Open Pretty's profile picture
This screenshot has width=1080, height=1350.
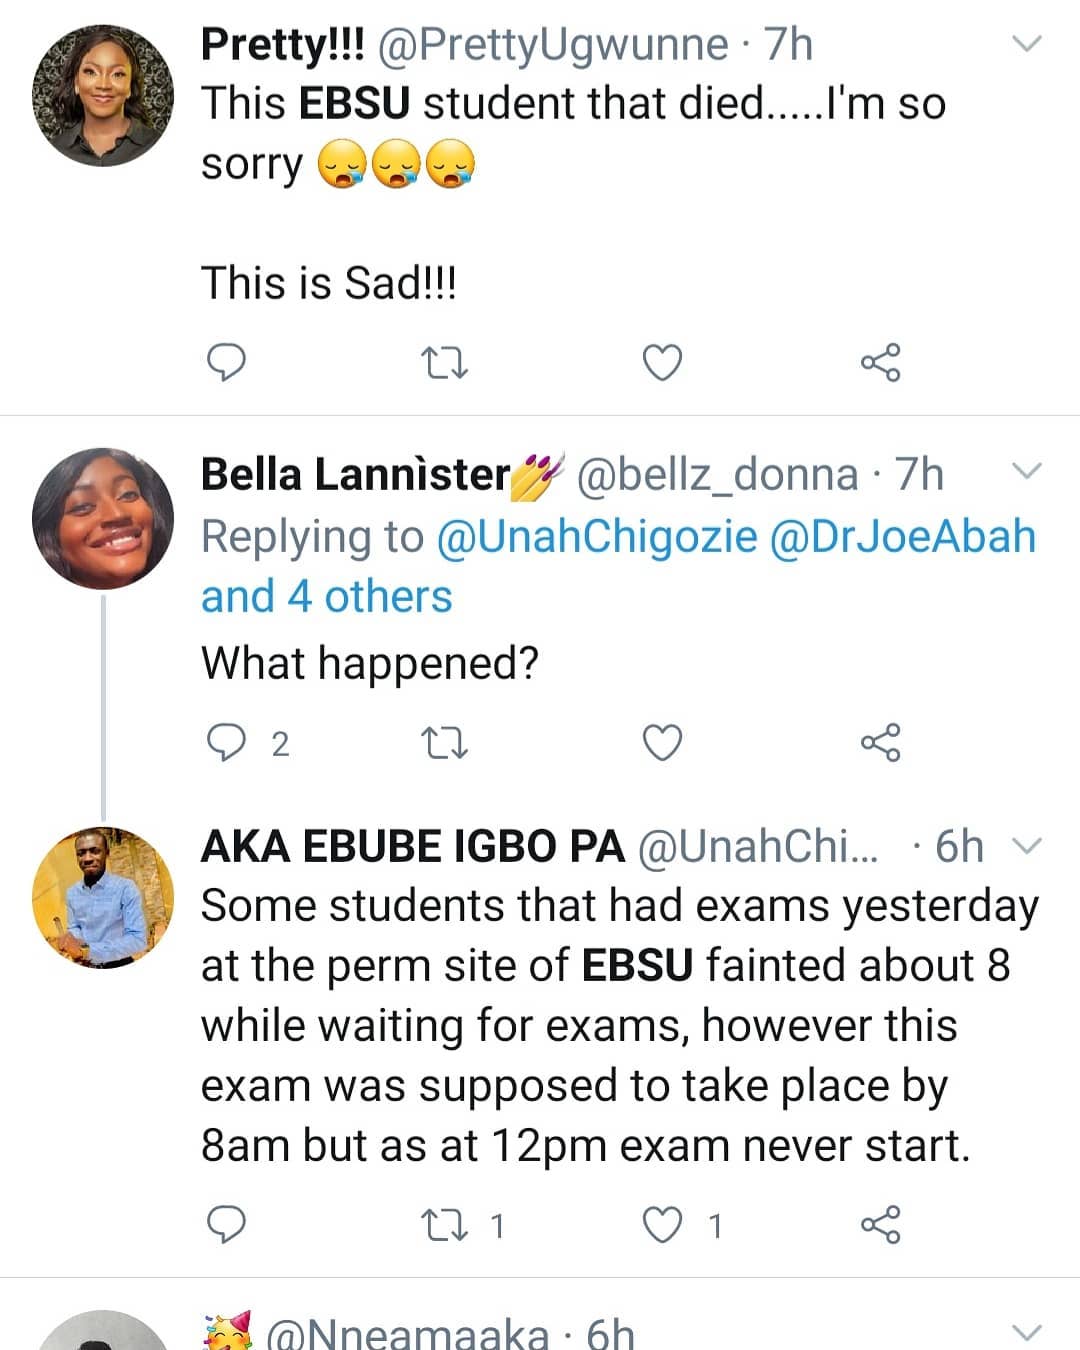tap(103, 96)
